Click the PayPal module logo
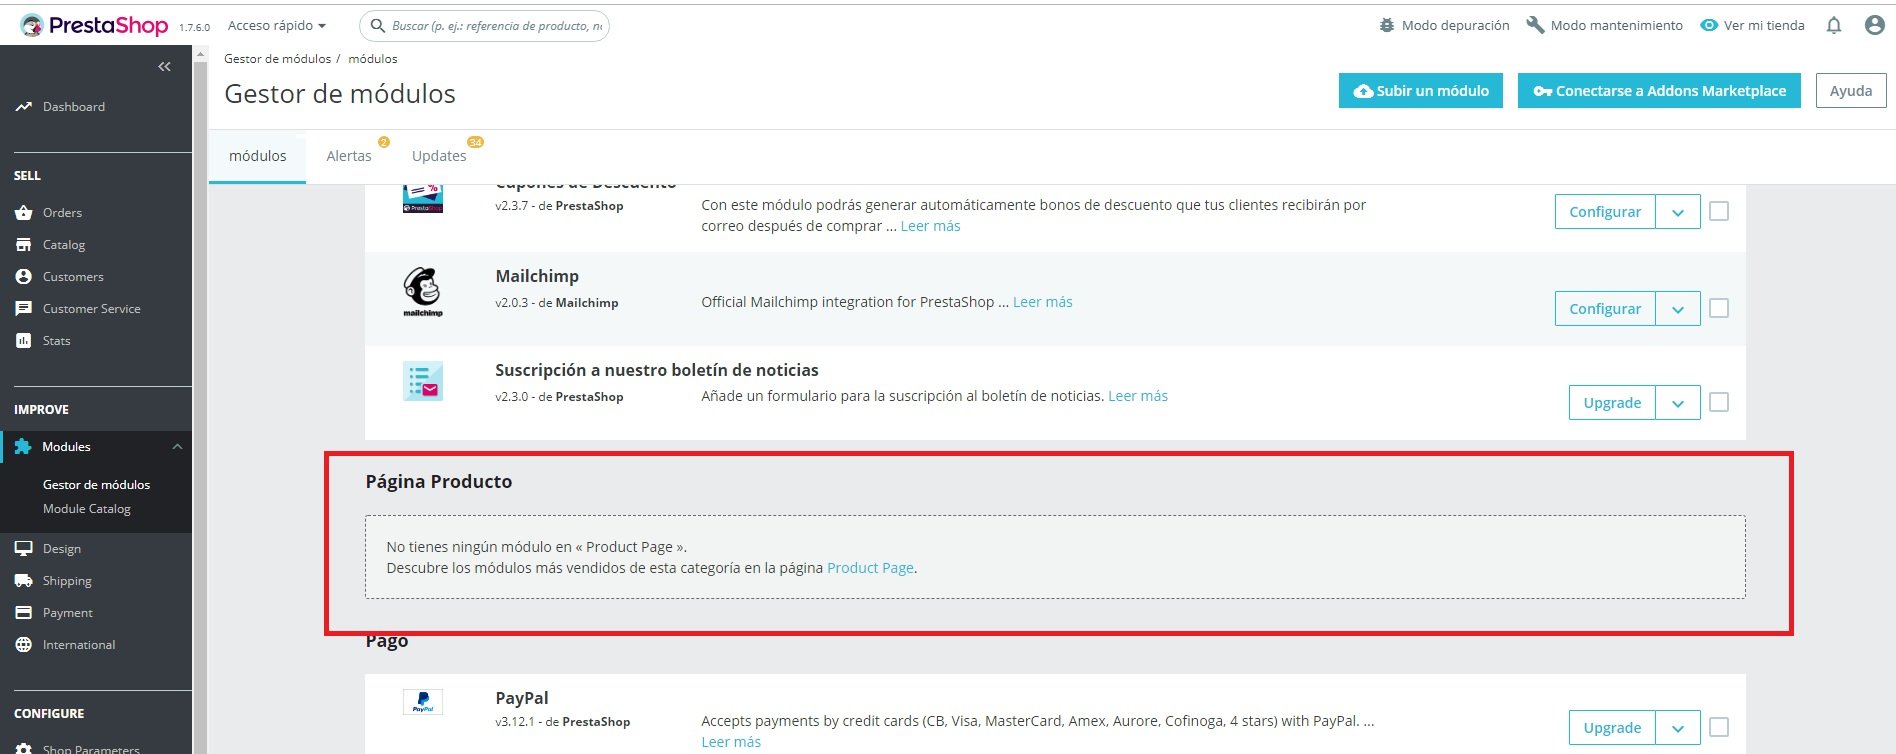 tap(423, 702)
